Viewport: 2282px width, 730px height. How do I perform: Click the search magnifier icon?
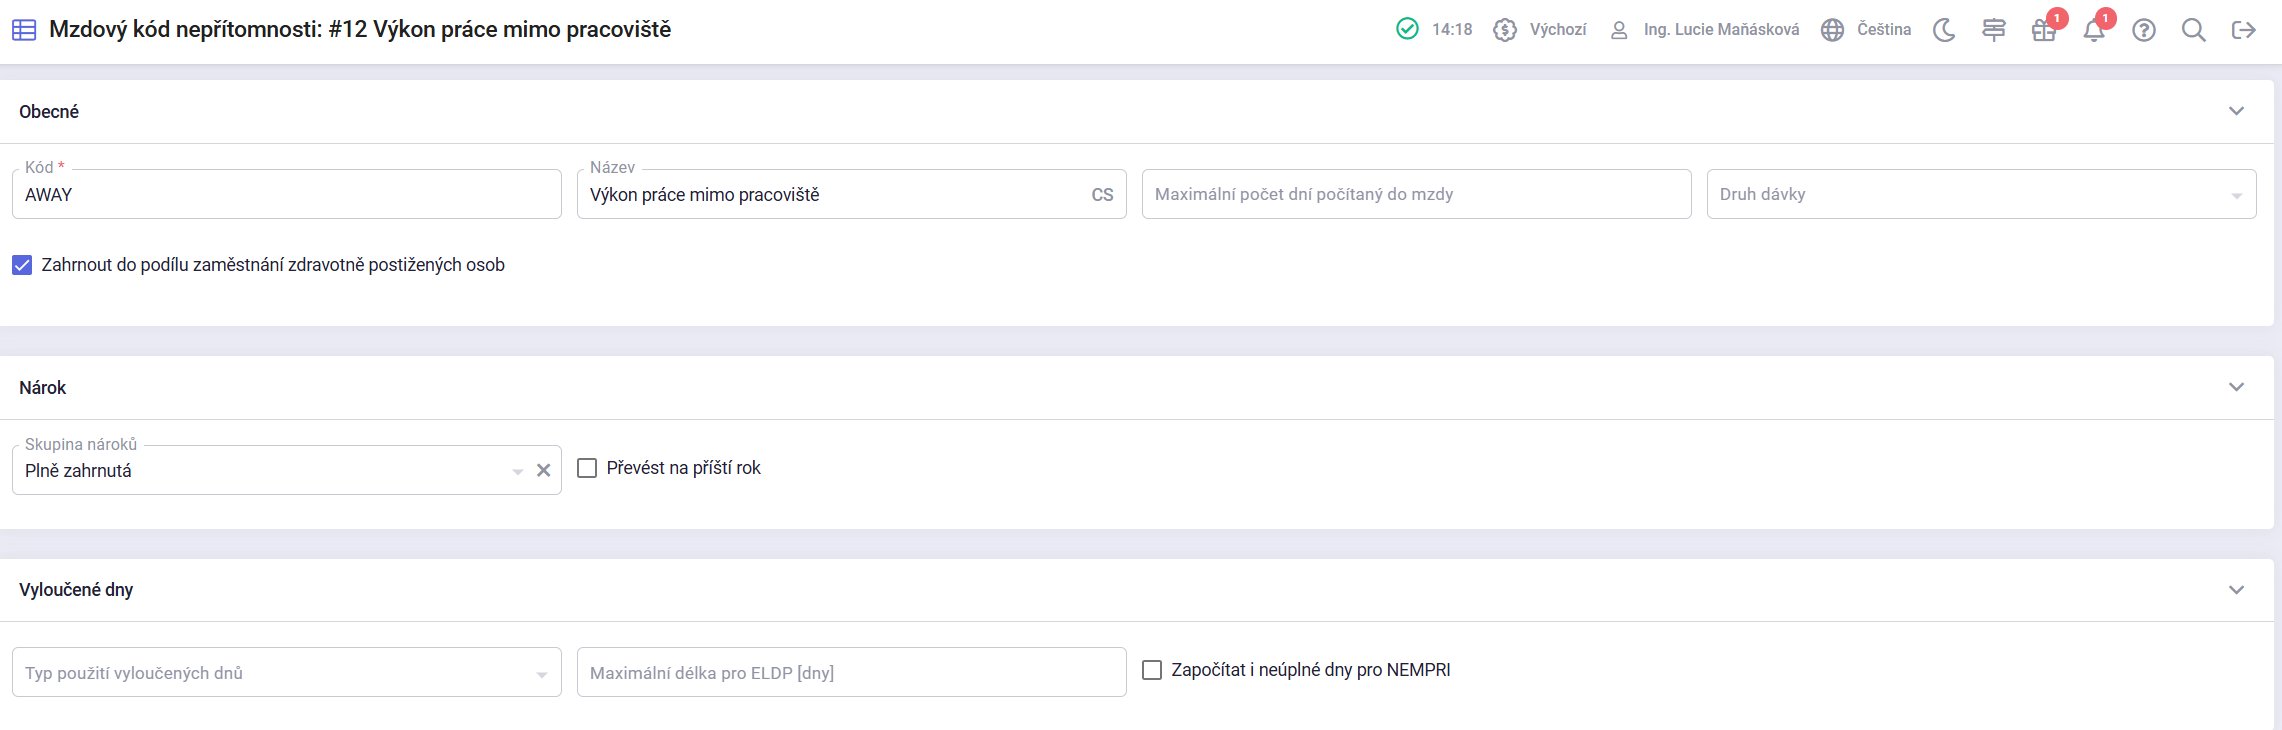2194,30
